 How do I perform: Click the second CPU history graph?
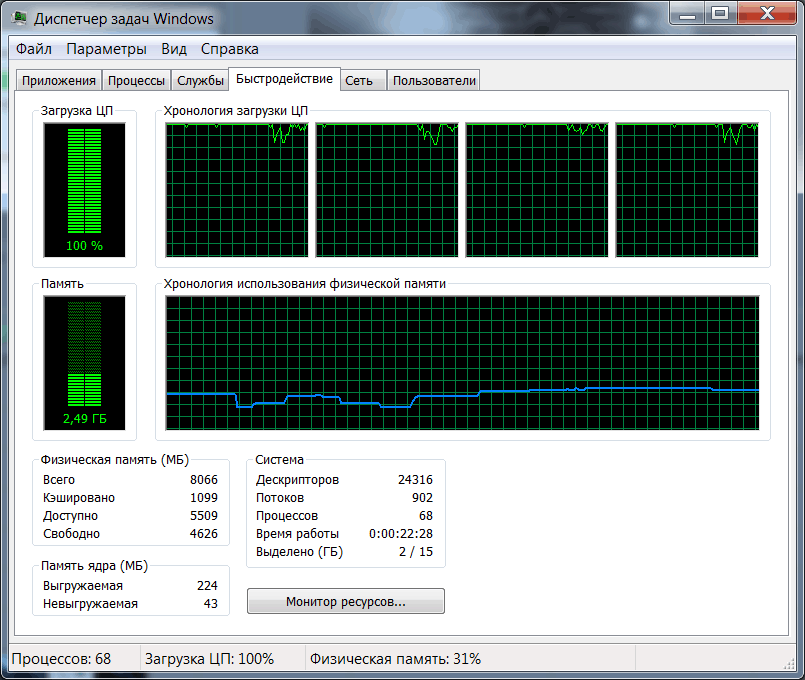(x=387, y=190)
